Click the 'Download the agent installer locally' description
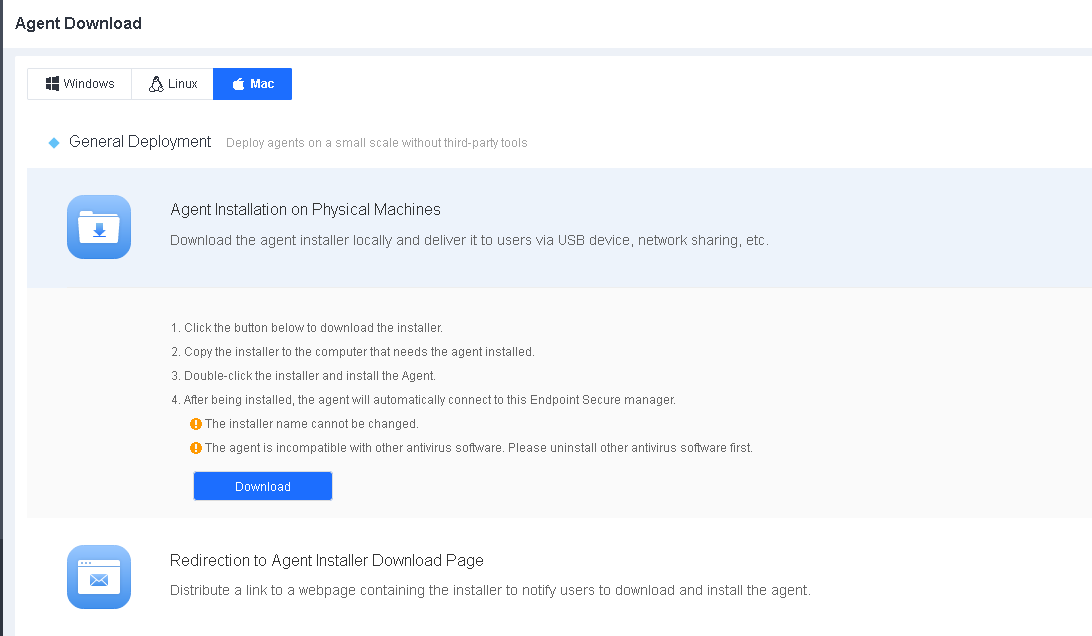 [469, 240]
